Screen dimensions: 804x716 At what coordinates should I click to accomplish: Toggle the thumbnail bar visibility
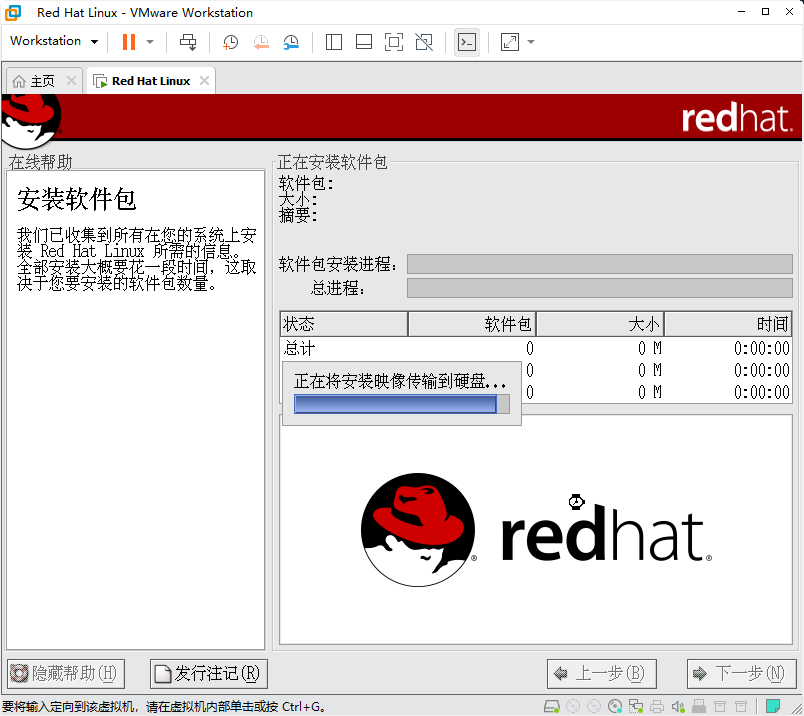click(x=363, y=41)
